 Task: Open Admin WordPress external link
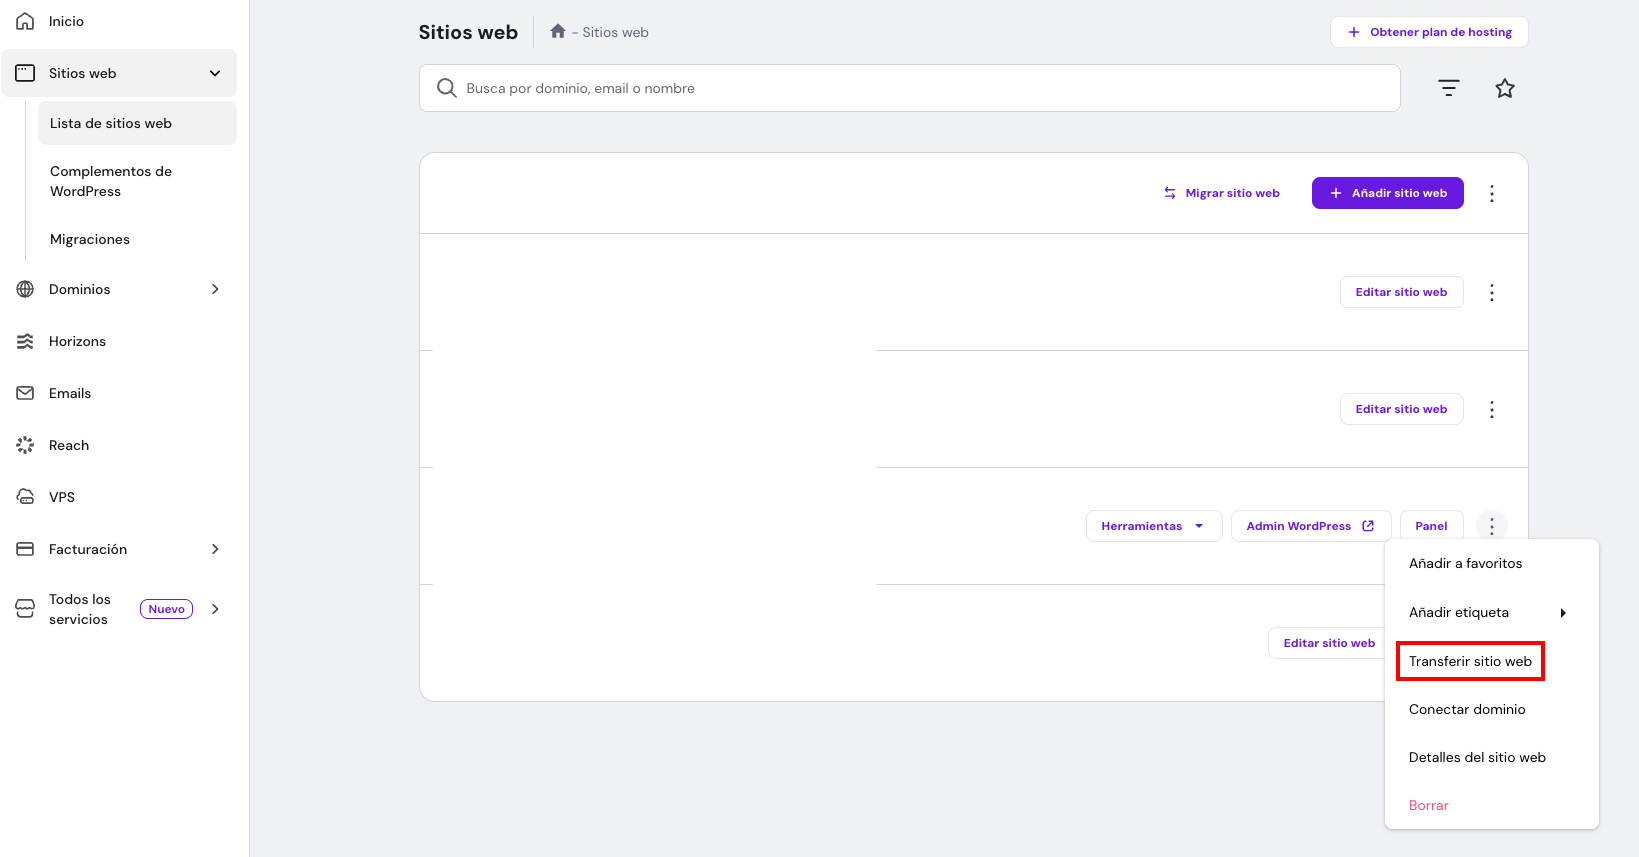(1310, 526)
